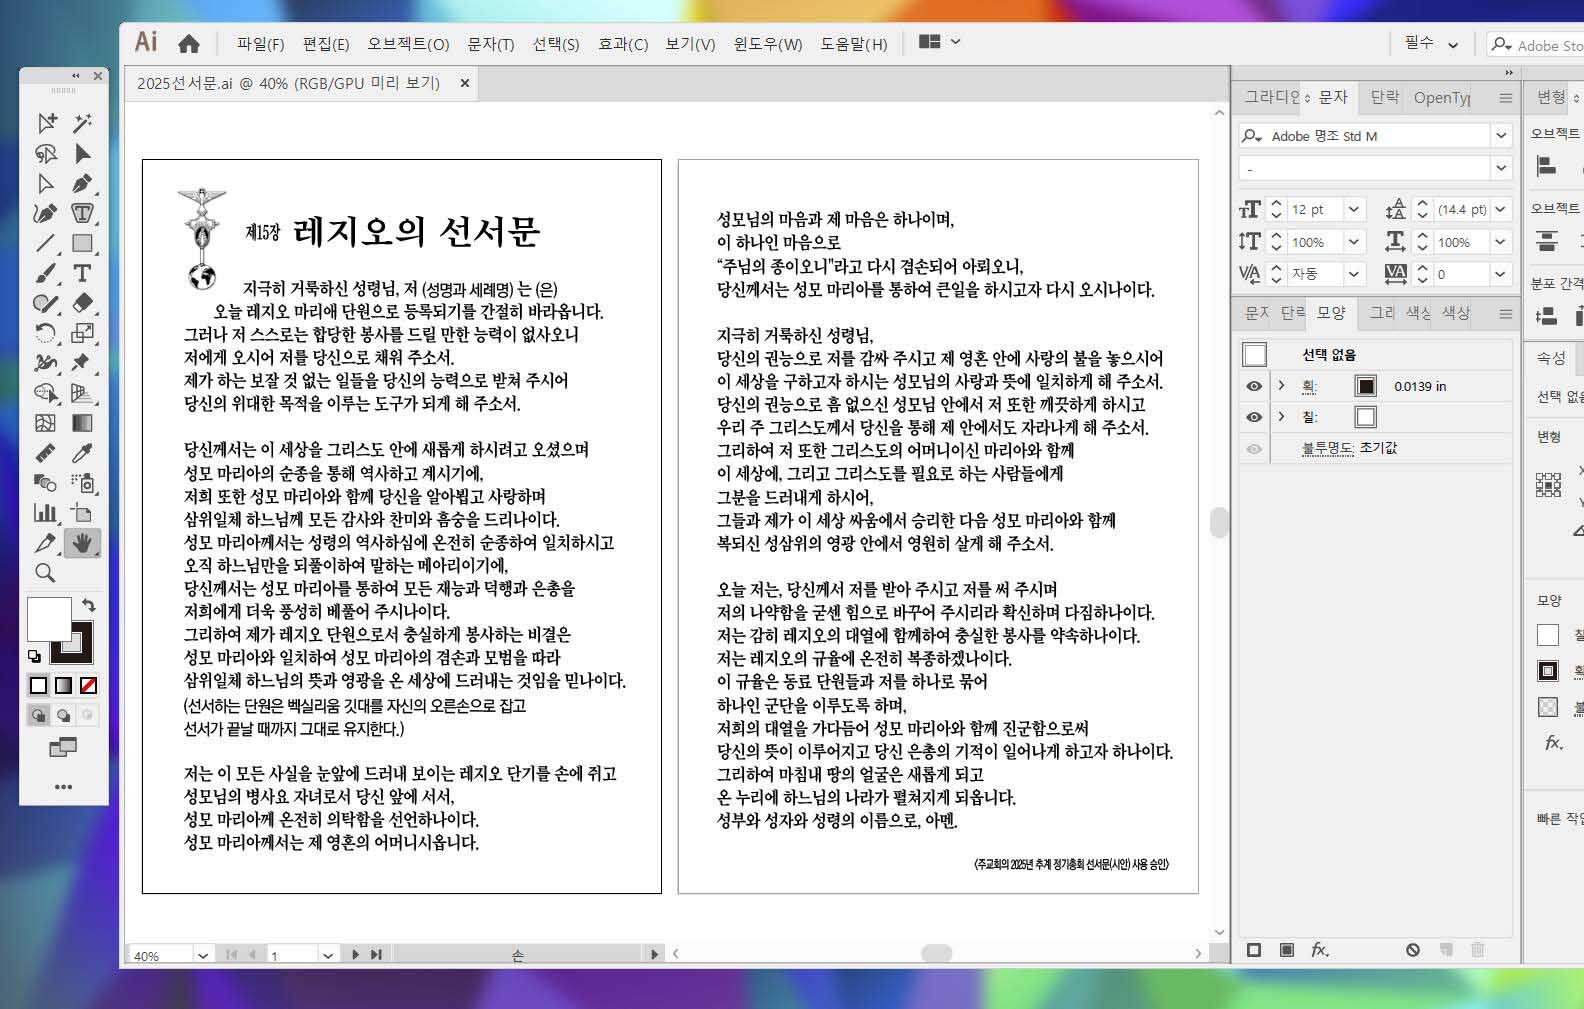Switch to the 단락 panel tab
Viewport: 1584px width, 1009px height.
tap(1384, 97)
